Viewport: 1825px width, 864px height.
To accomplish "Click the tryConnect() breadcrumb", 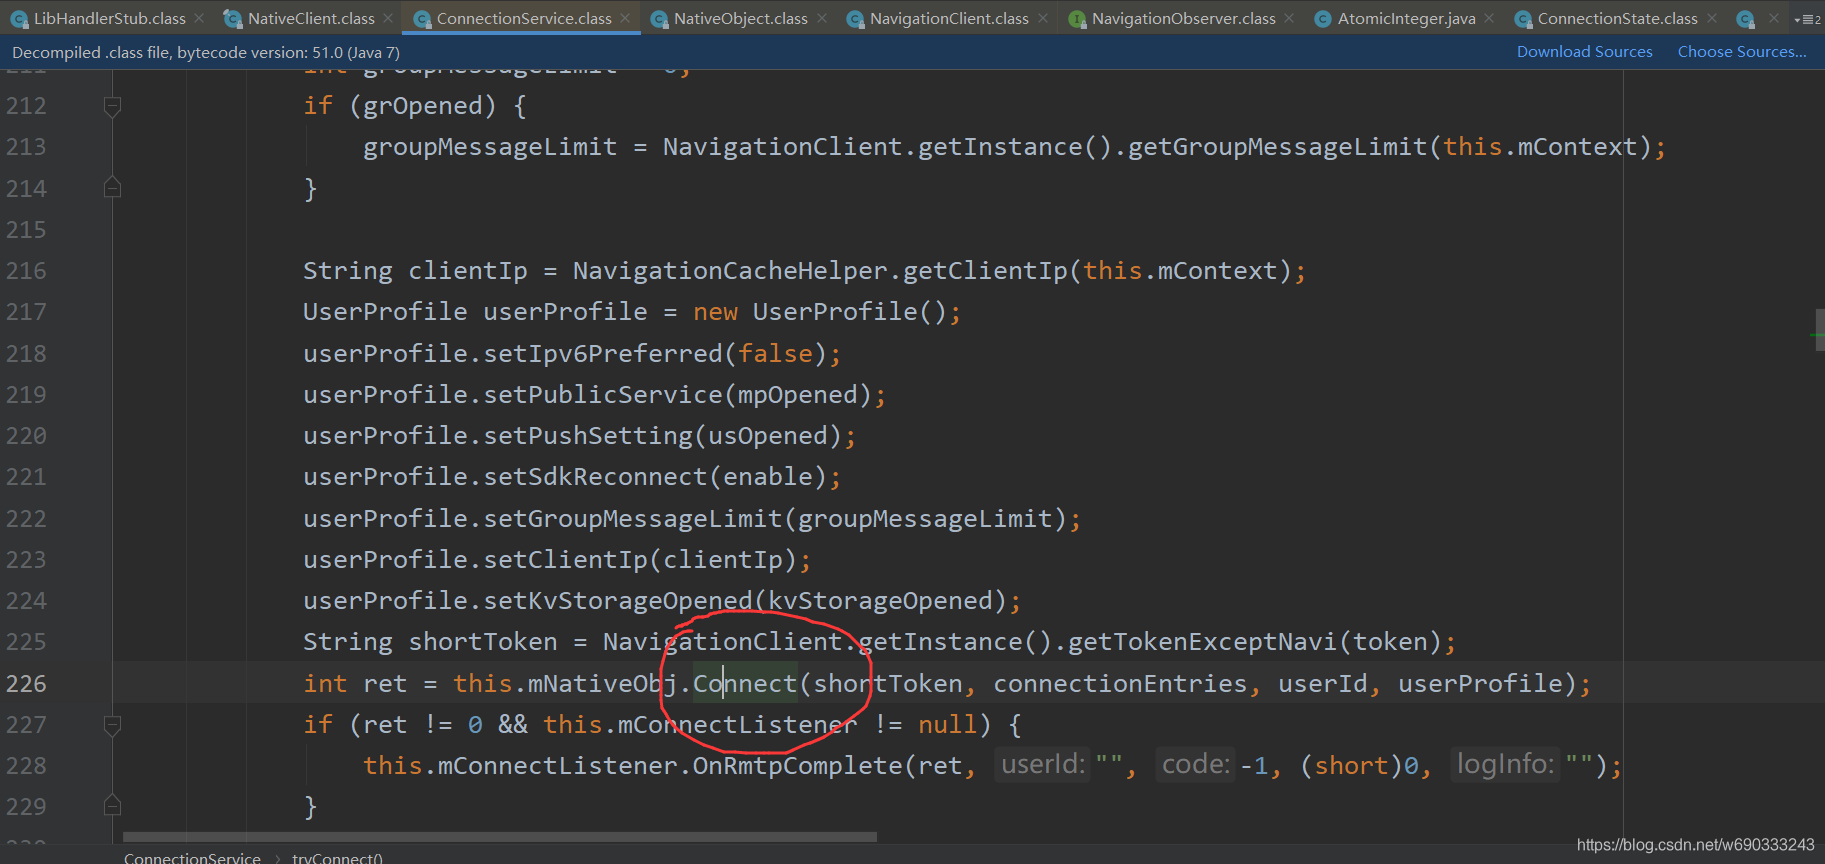I will pos(337,857).
